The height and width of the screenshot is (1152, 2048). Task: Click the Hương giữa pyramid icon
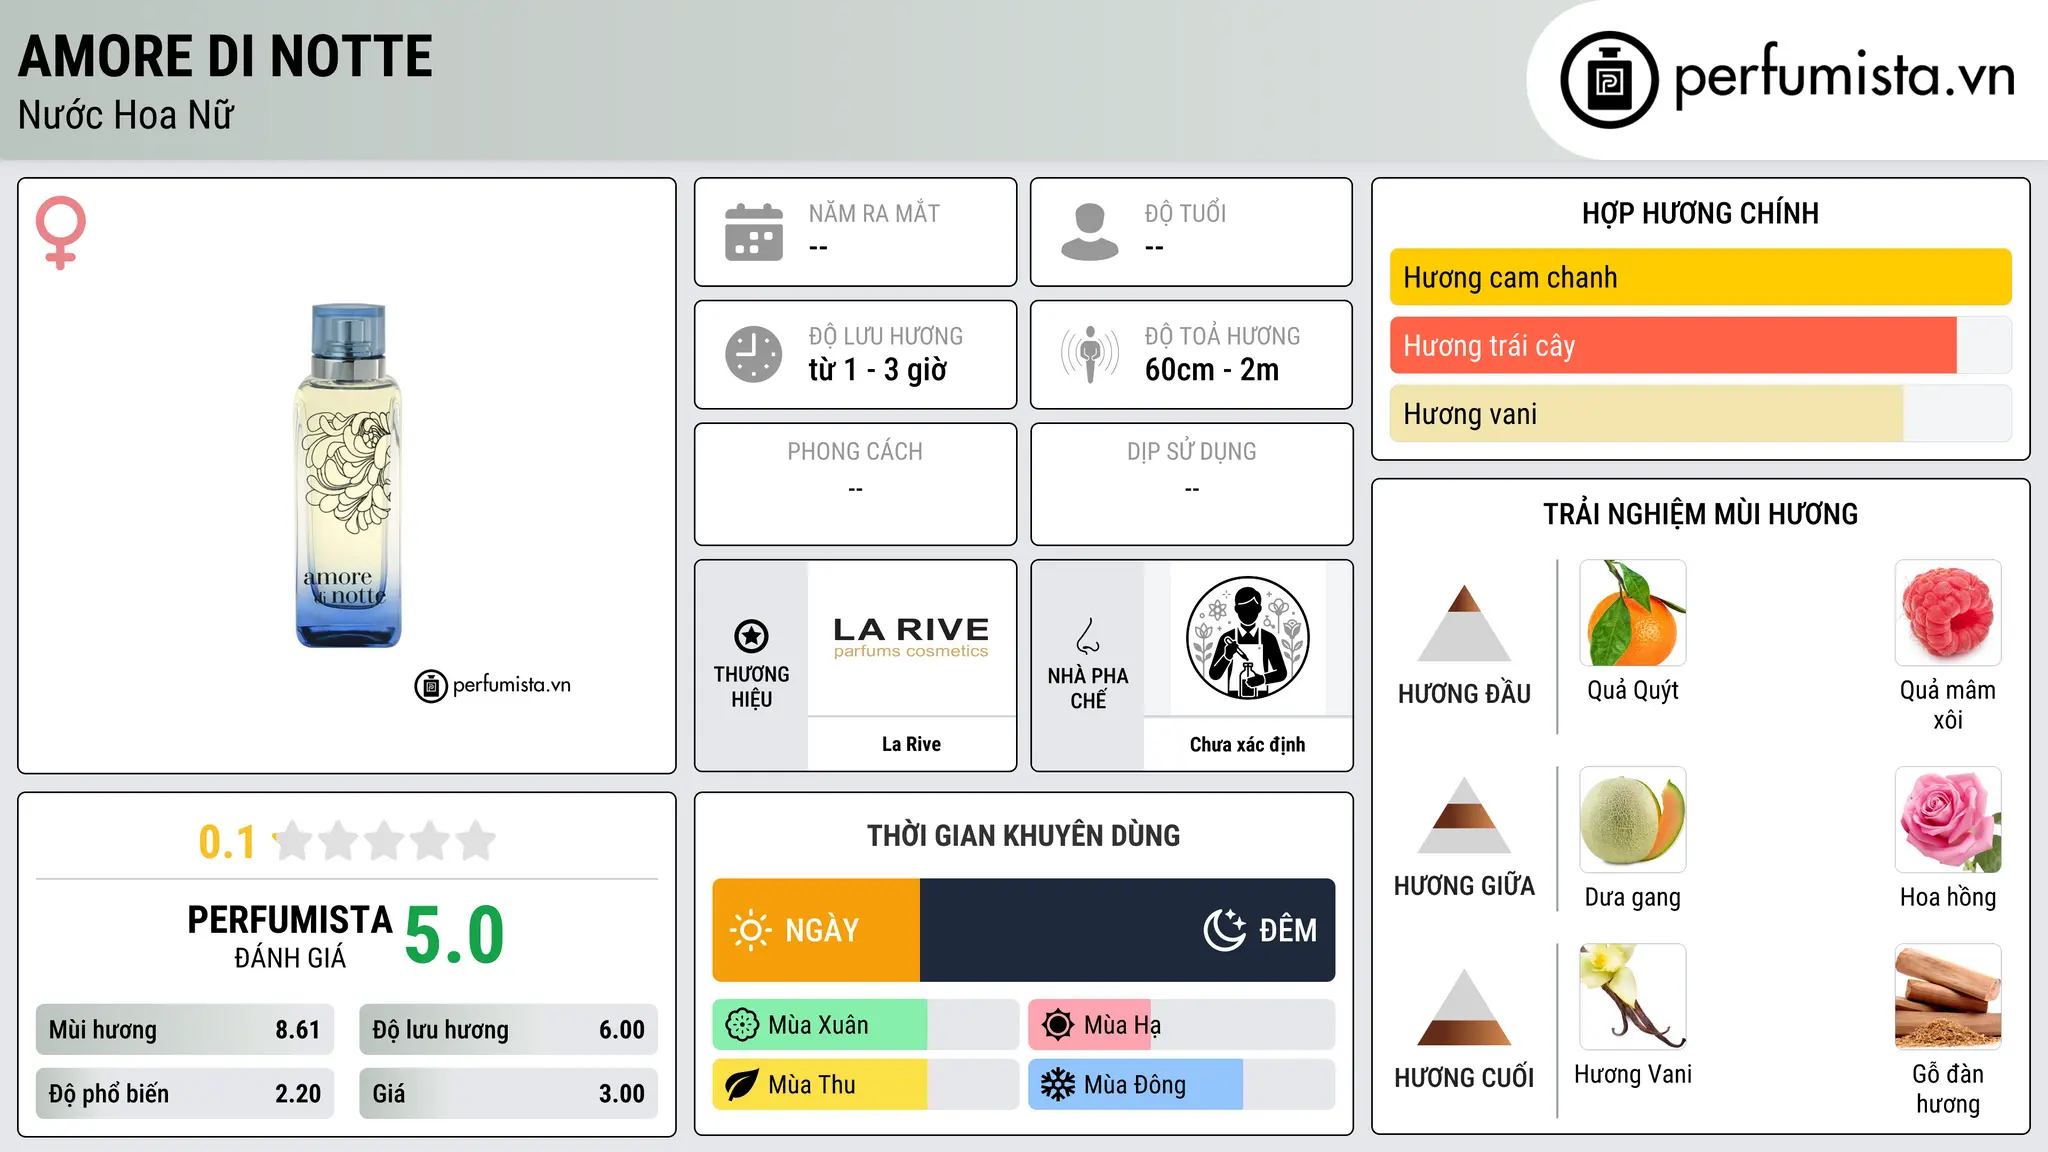point(1464,815)
